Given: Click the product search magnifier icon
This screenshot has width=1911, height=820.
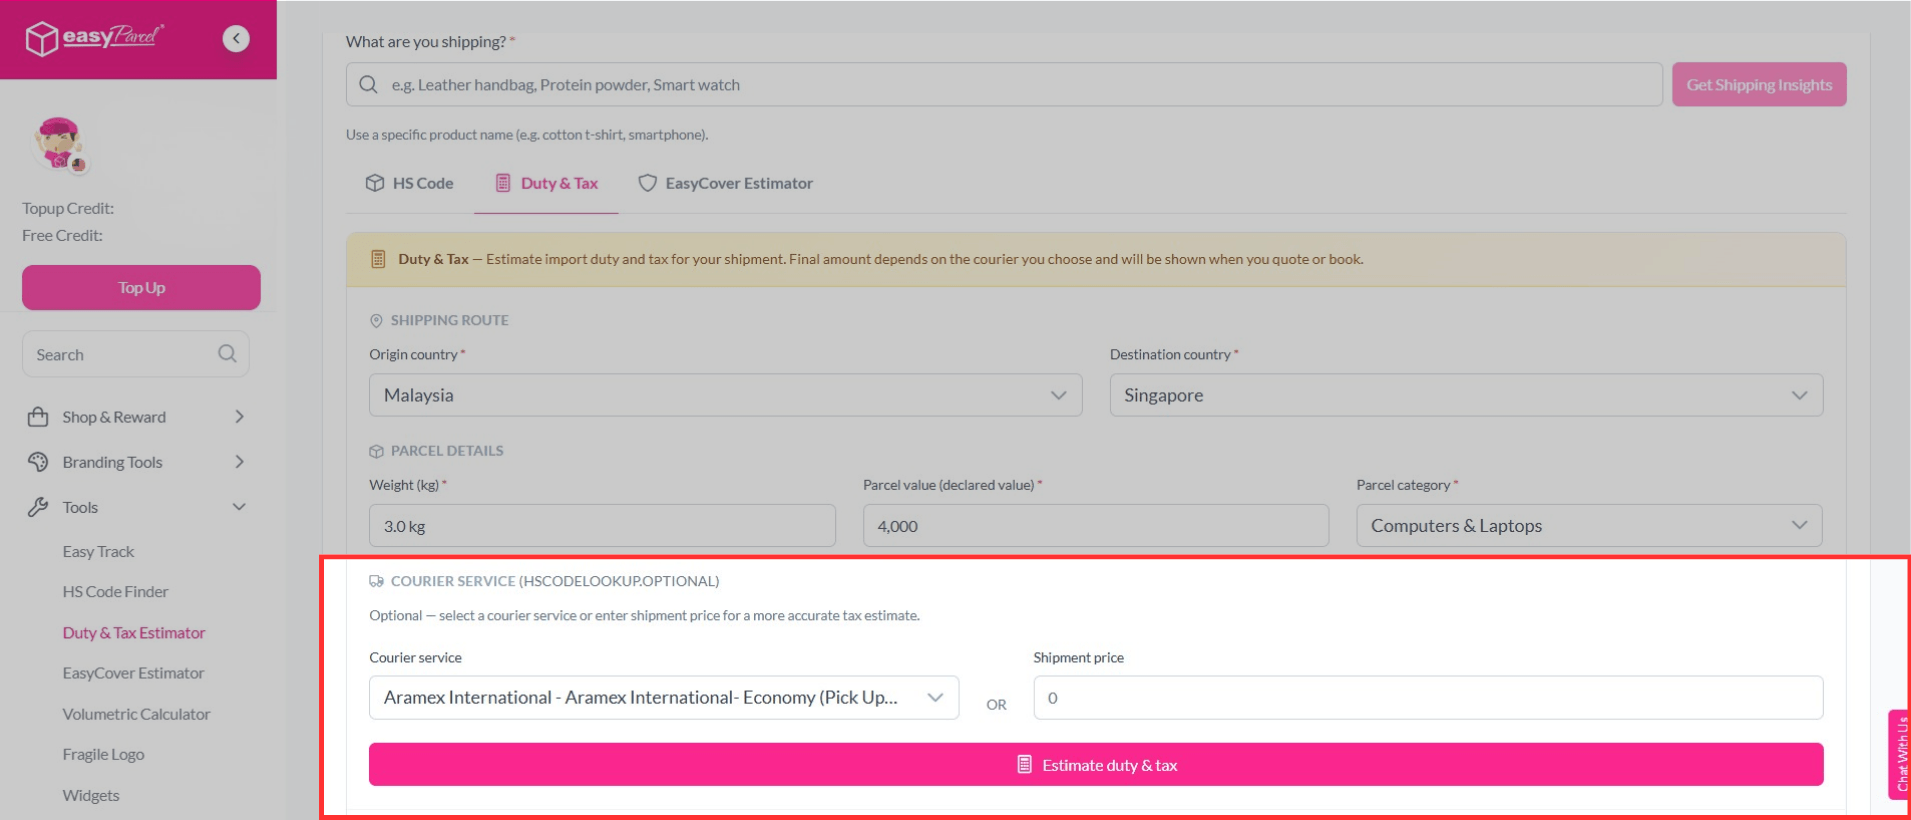Looking at the screenshot, I should click(x=368, y=85).
